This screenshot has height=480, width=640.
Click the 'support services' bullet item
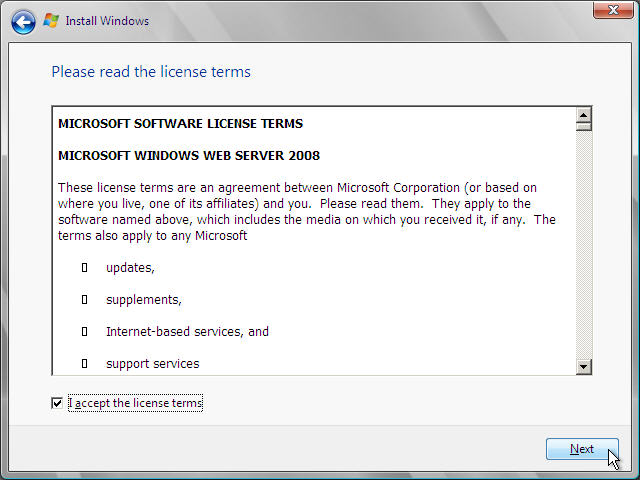click(153, 364)
